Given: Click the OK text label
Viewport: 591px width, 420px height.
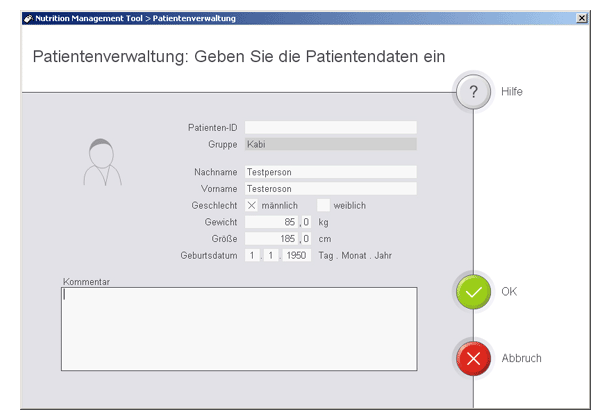Looking at the screenshot, I should (x=509, y=292).
